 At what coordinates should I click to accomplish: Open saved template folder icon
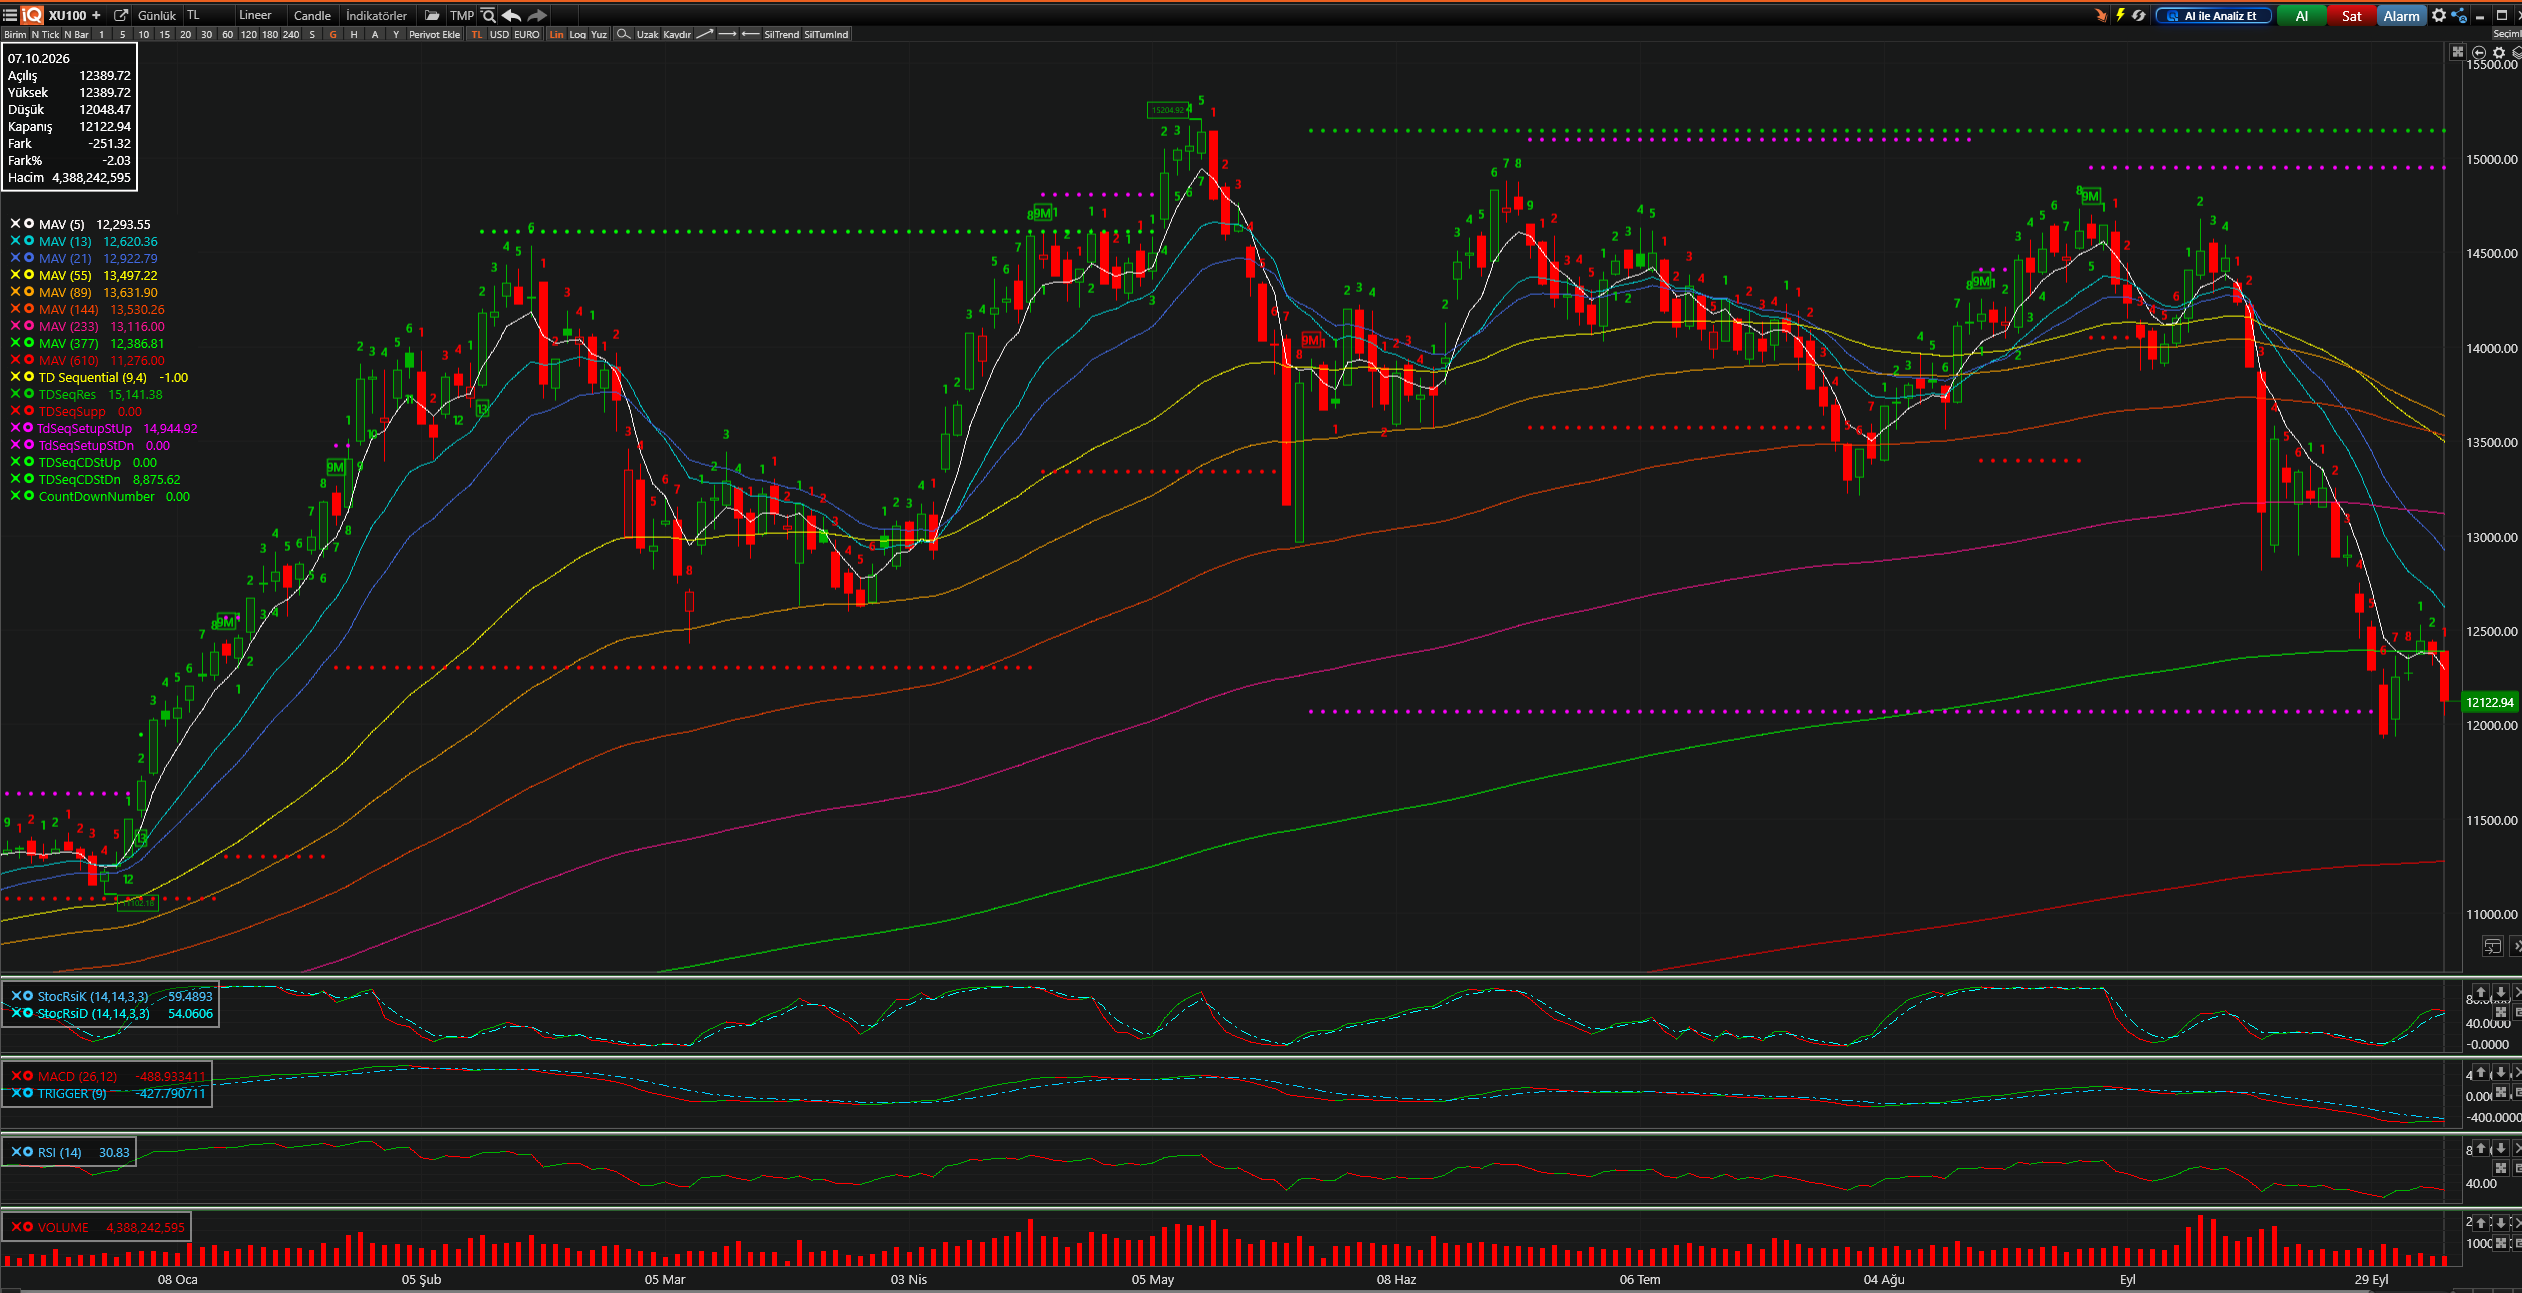(x=432, y=15)
